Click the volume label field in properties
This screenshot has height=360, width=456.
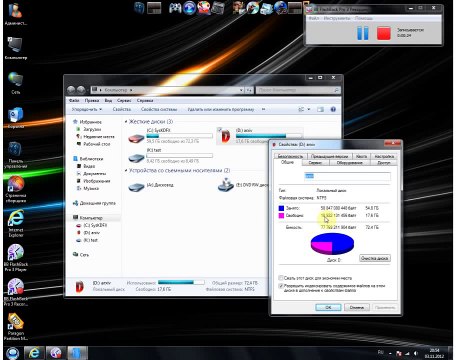tap(347, 176)
